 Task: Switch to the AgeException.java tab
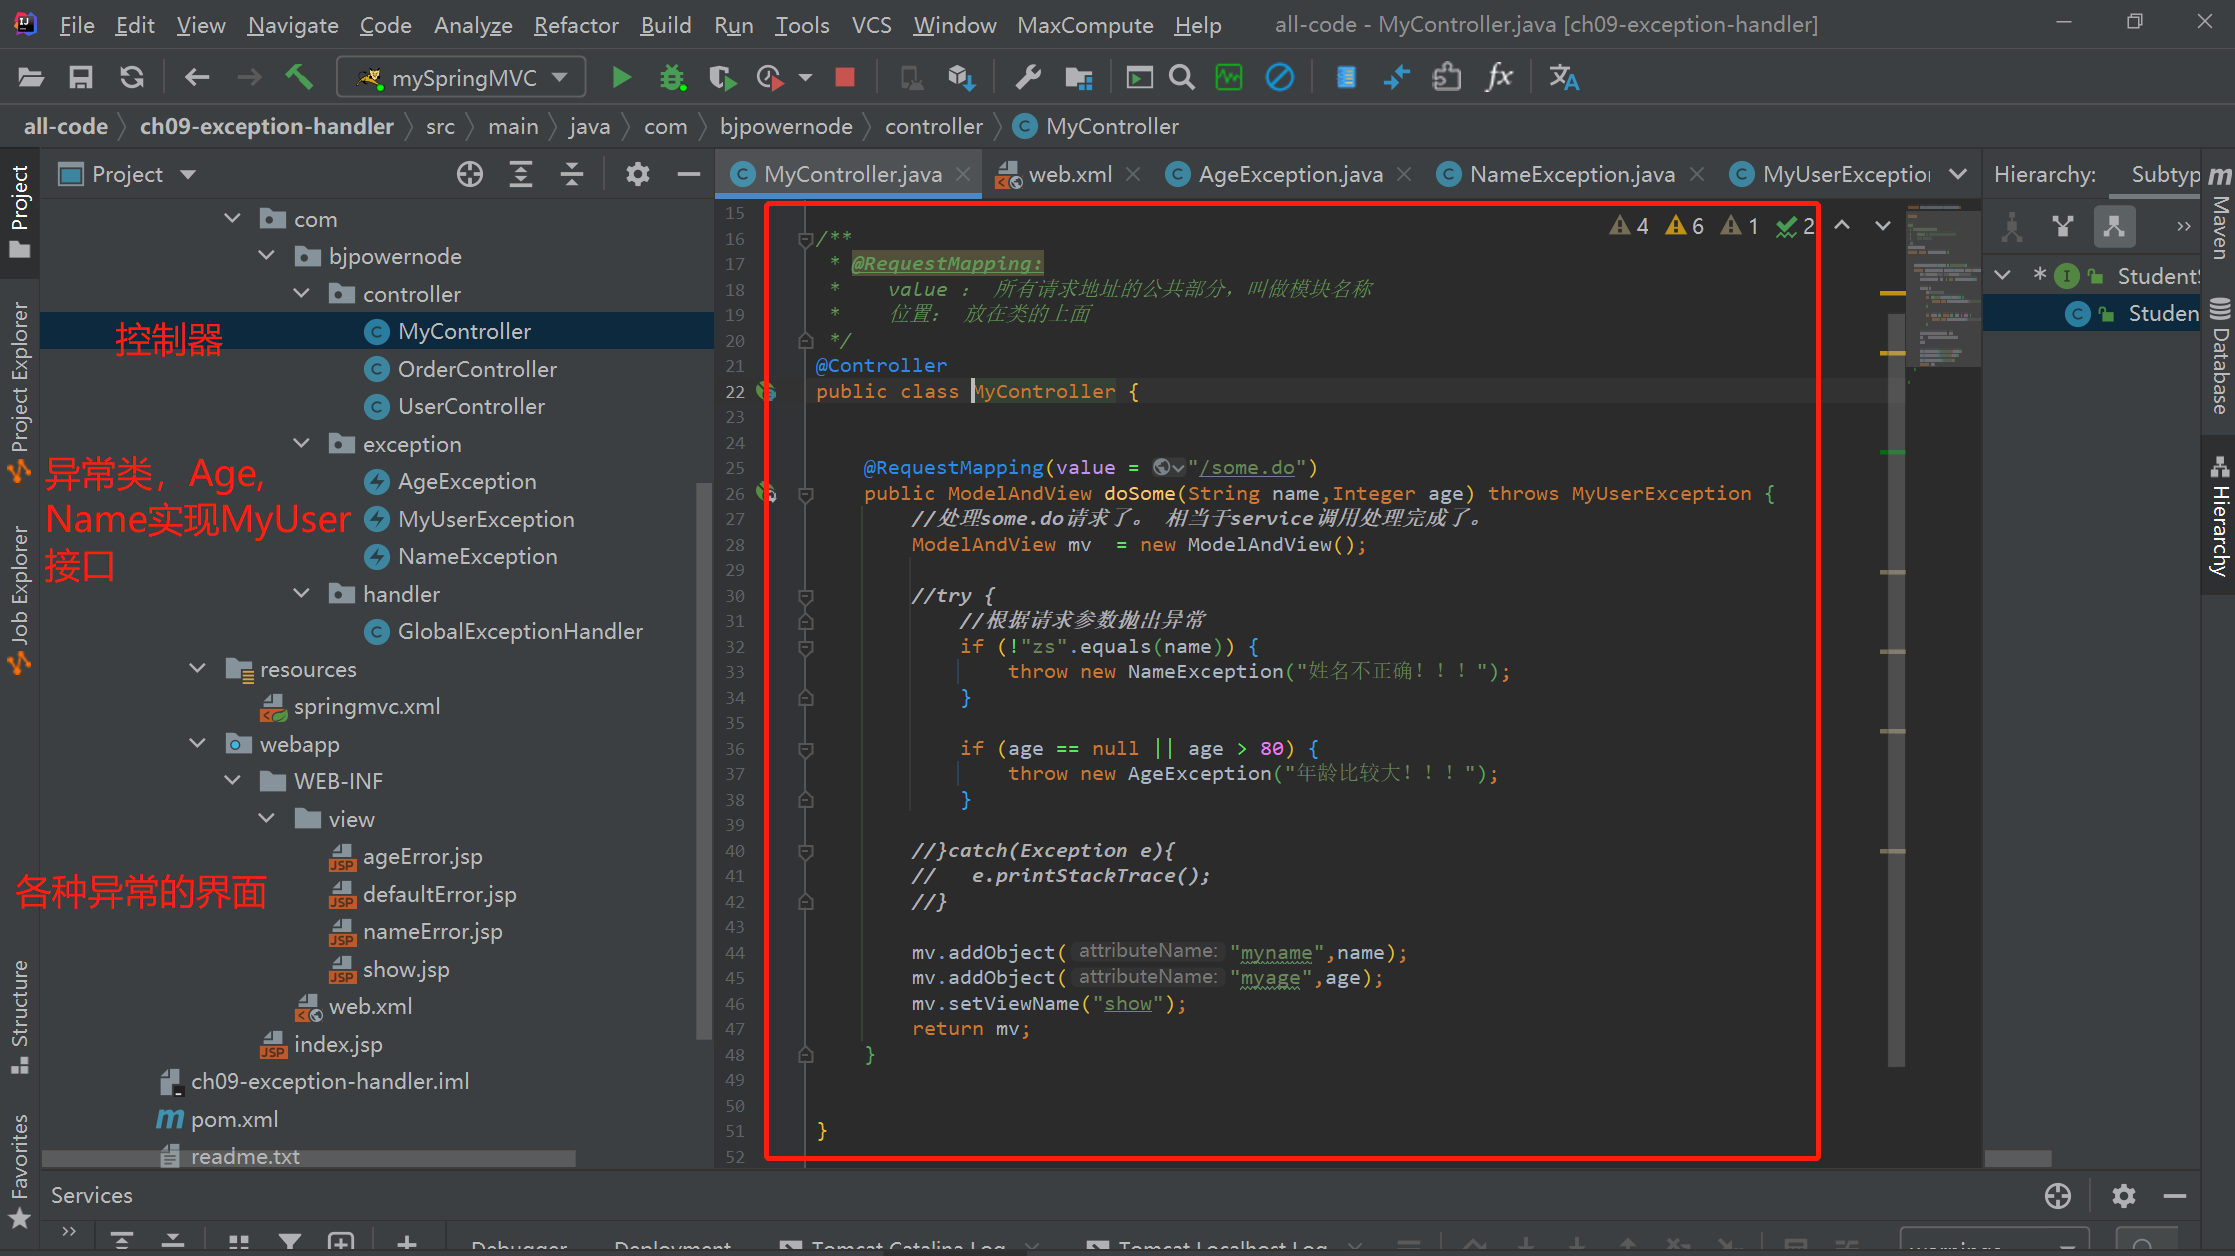[x=1289, y=174]
